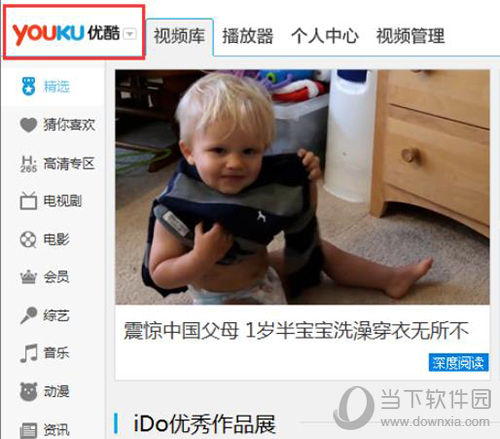The height and width of the screenshot is (439, 500).
Task: Expand the dropdown arrow beside Youku logo
Action: (x=130, y=34)
